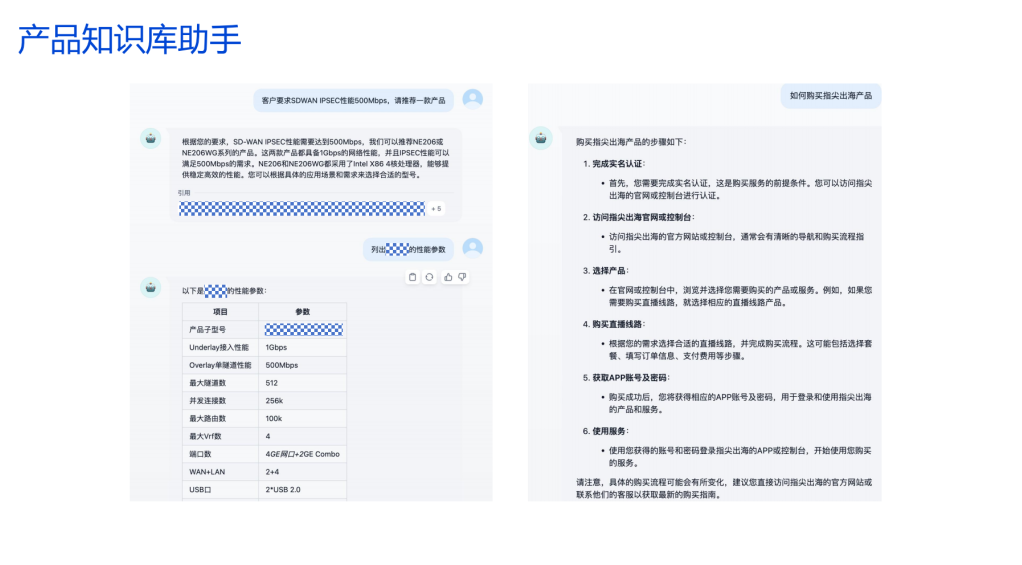Give thumbs down to the performance answer

(462, 277)
